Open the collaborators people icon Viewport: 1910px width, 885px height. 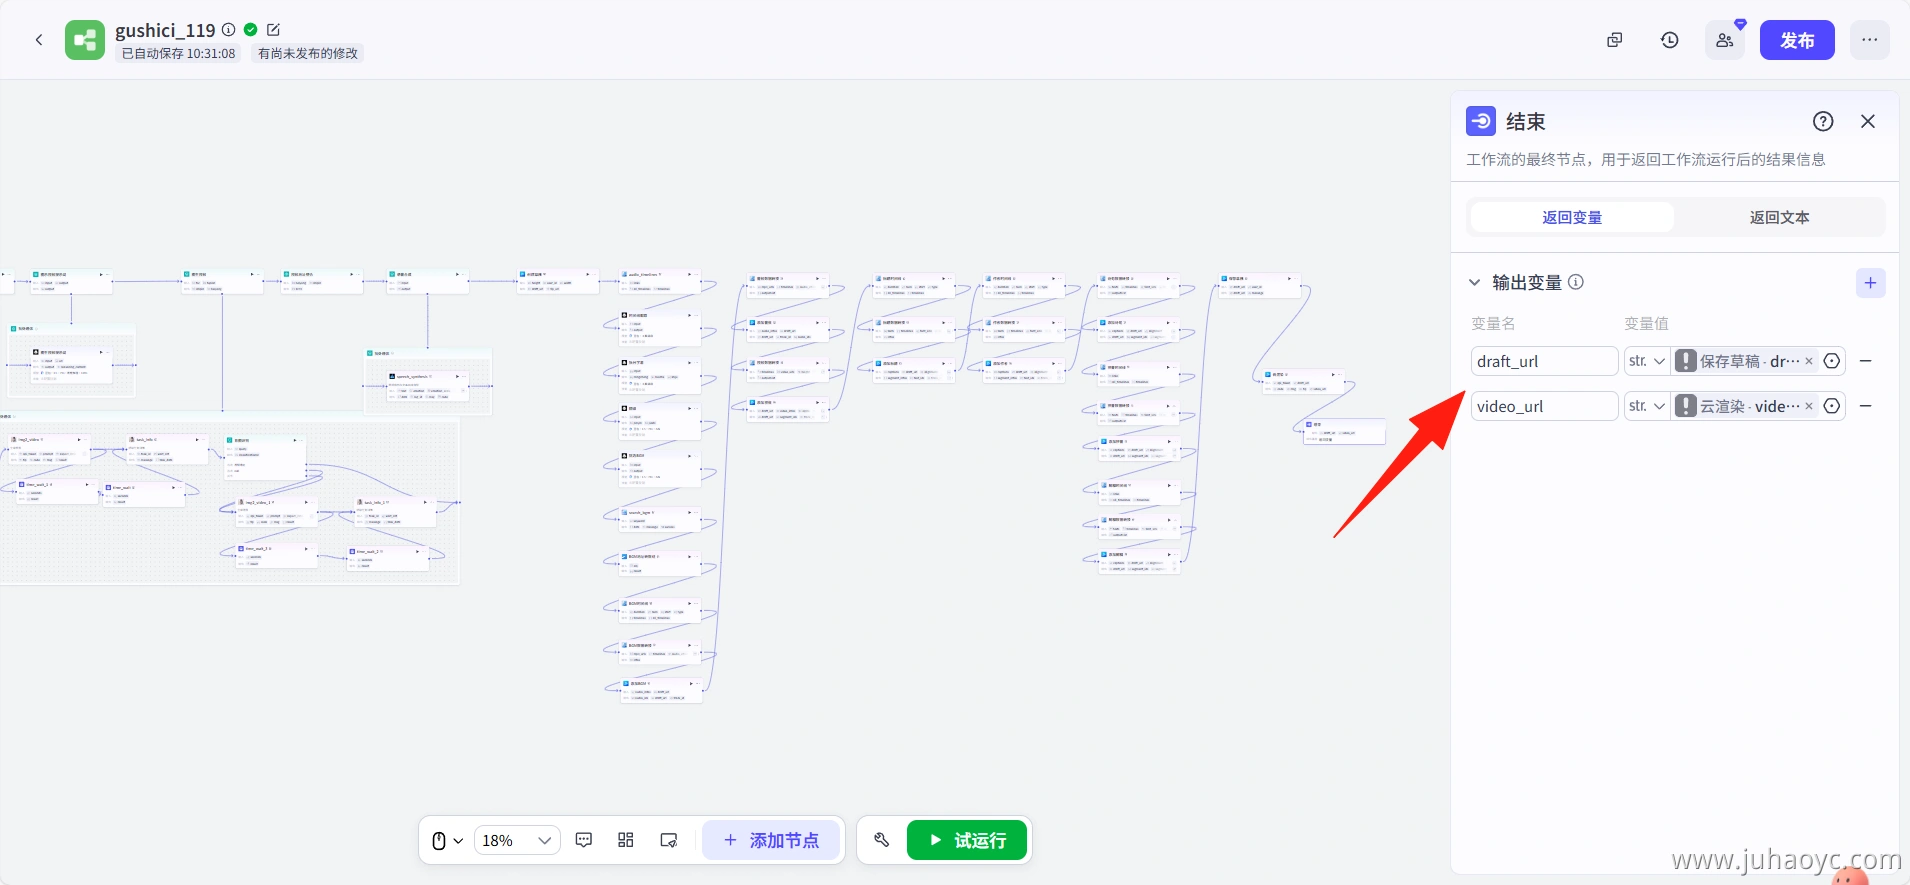(1724, 41)
